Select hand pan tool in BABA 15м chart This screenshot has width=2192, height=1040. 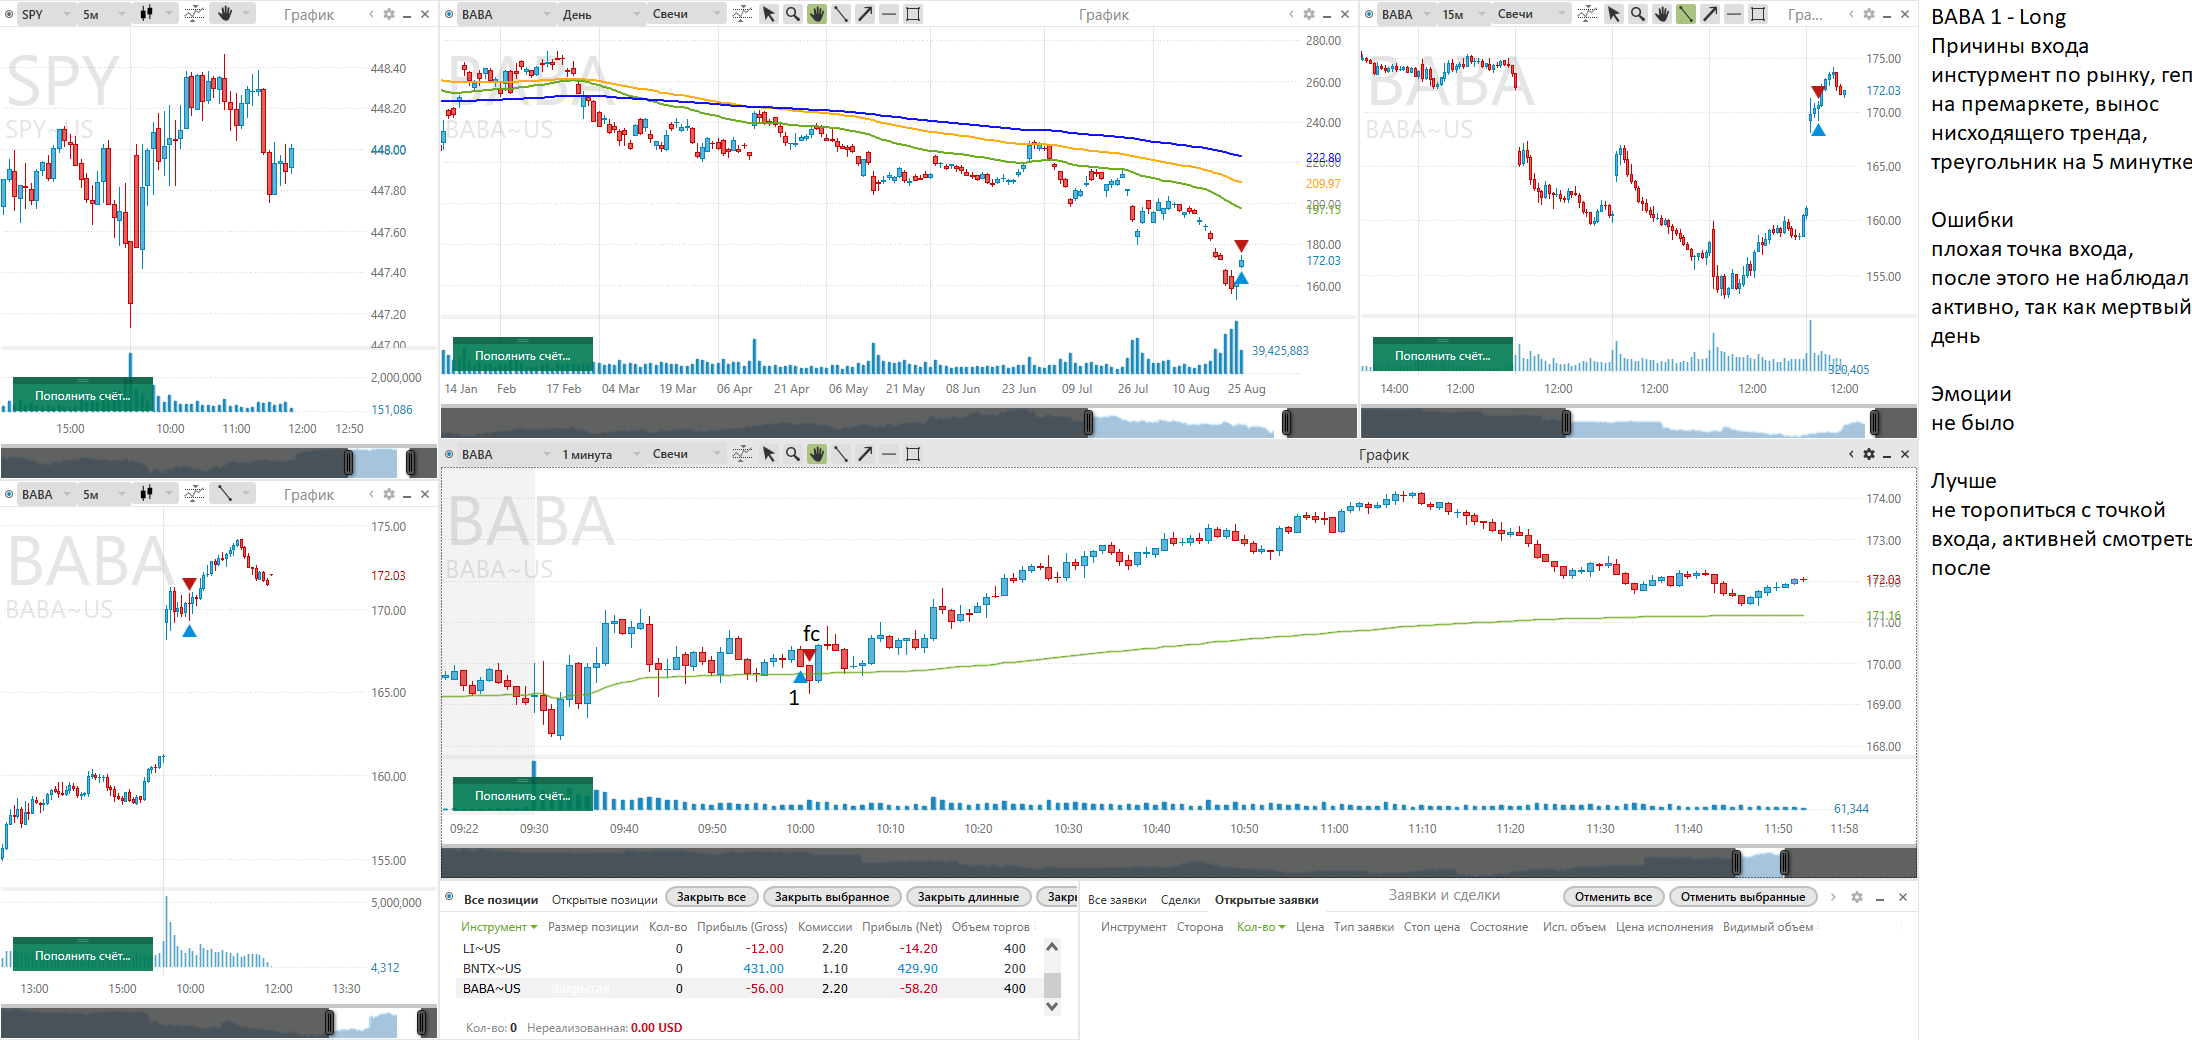pyautogui.click(x=1662, y=14)
